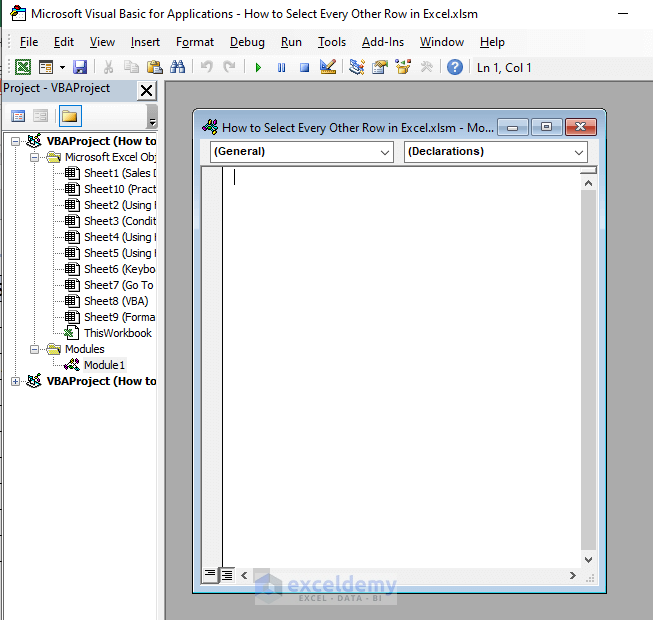This screenshot has height=620, width=653.
Task: Collapse the first VBAProject tree node
Action: coord(15,142)
